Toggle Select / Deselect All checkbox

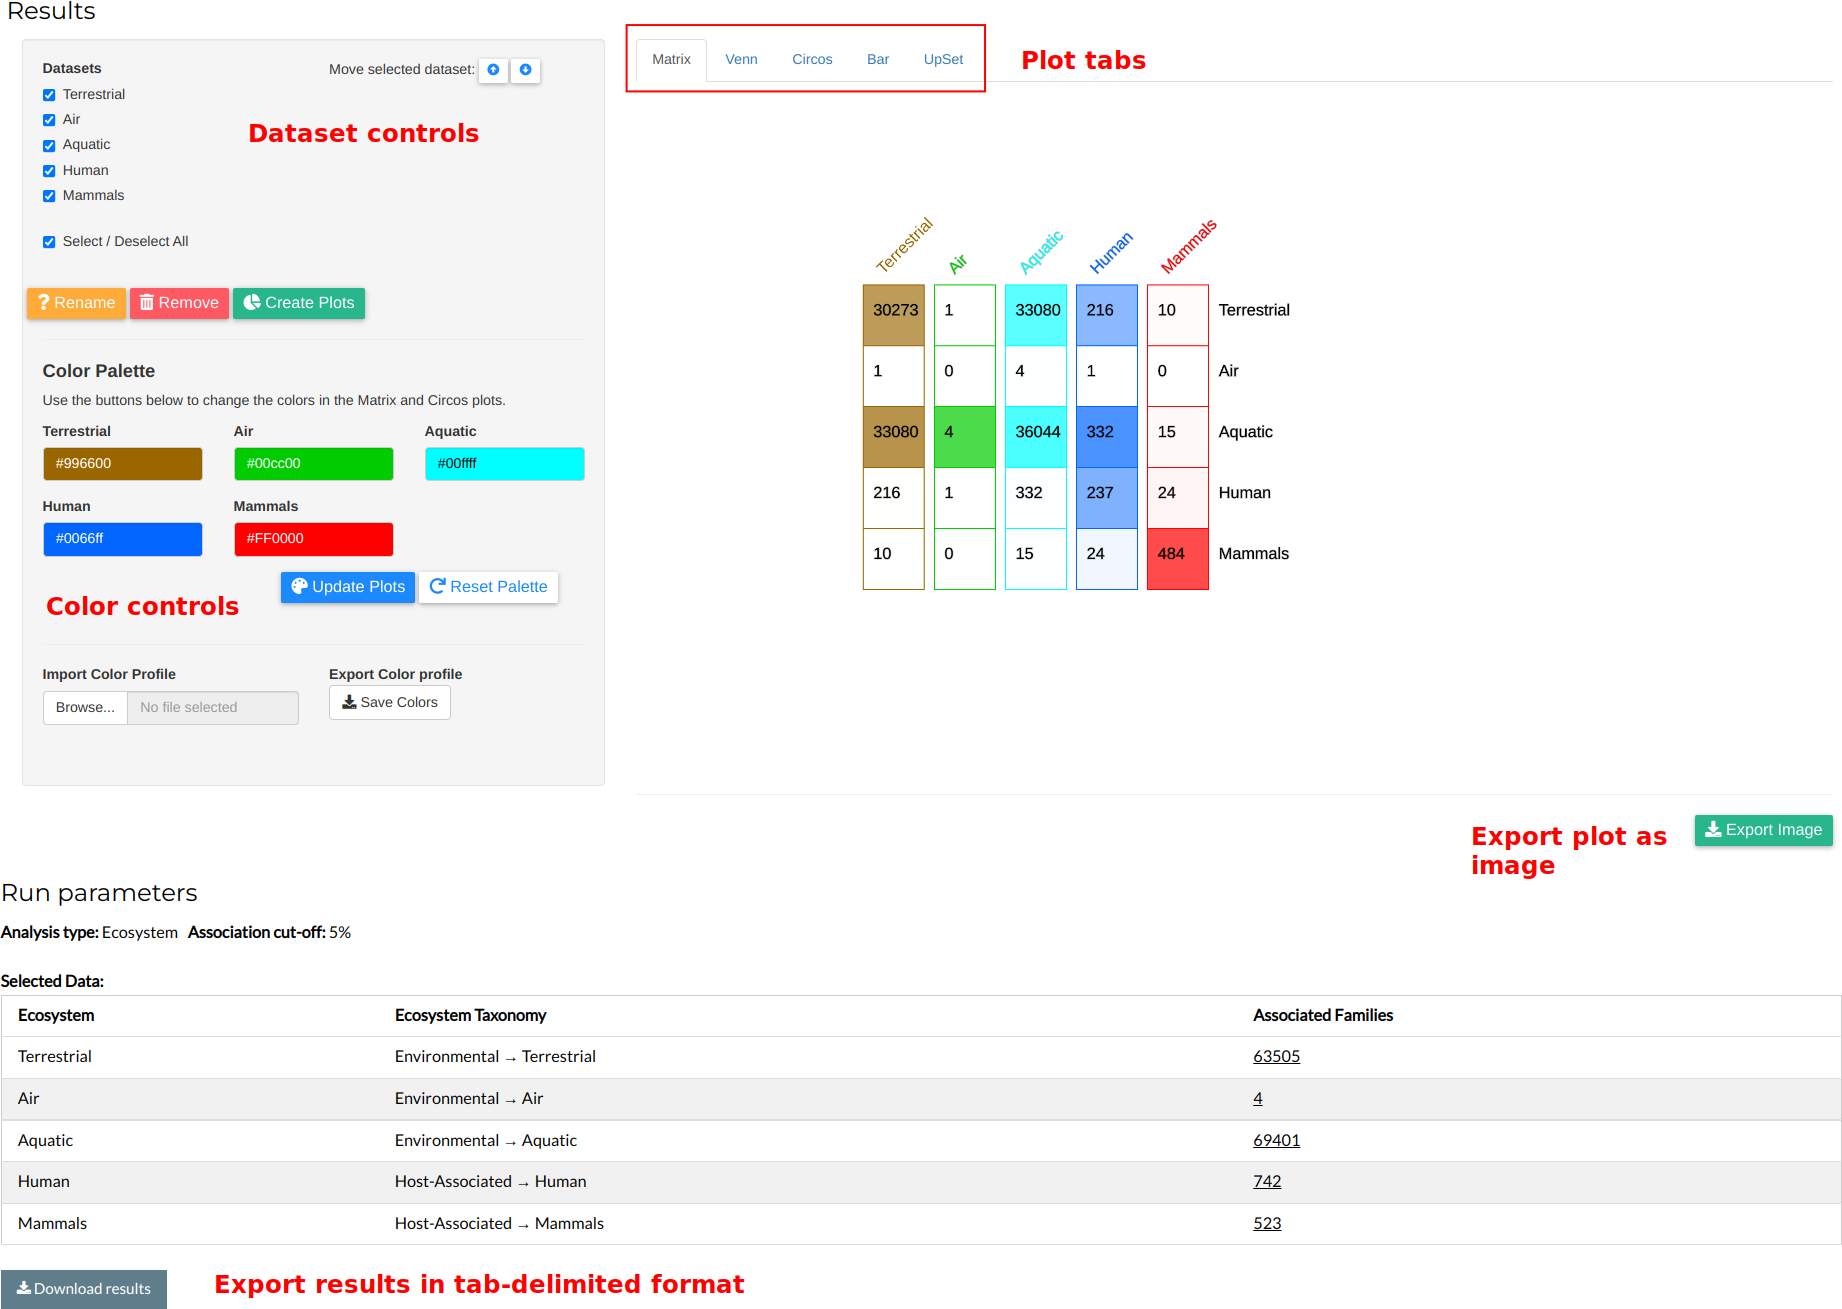point(49,242)
